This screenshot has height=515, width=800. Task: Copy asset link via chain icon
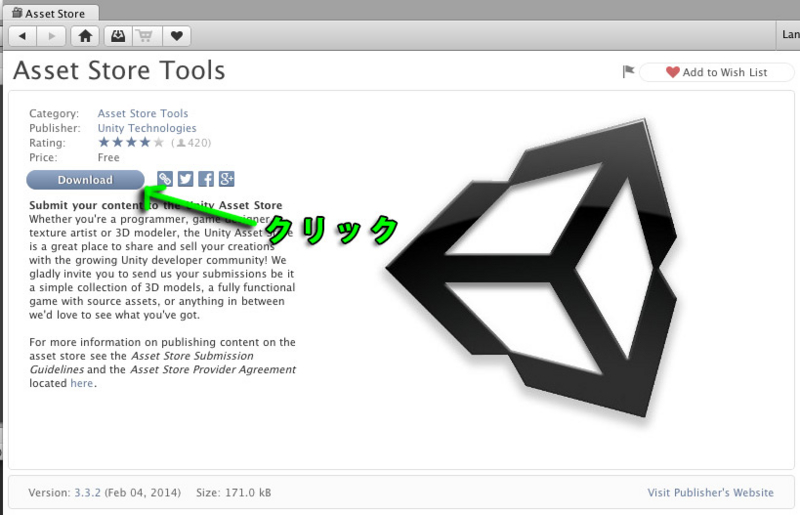tap(165, 179)
